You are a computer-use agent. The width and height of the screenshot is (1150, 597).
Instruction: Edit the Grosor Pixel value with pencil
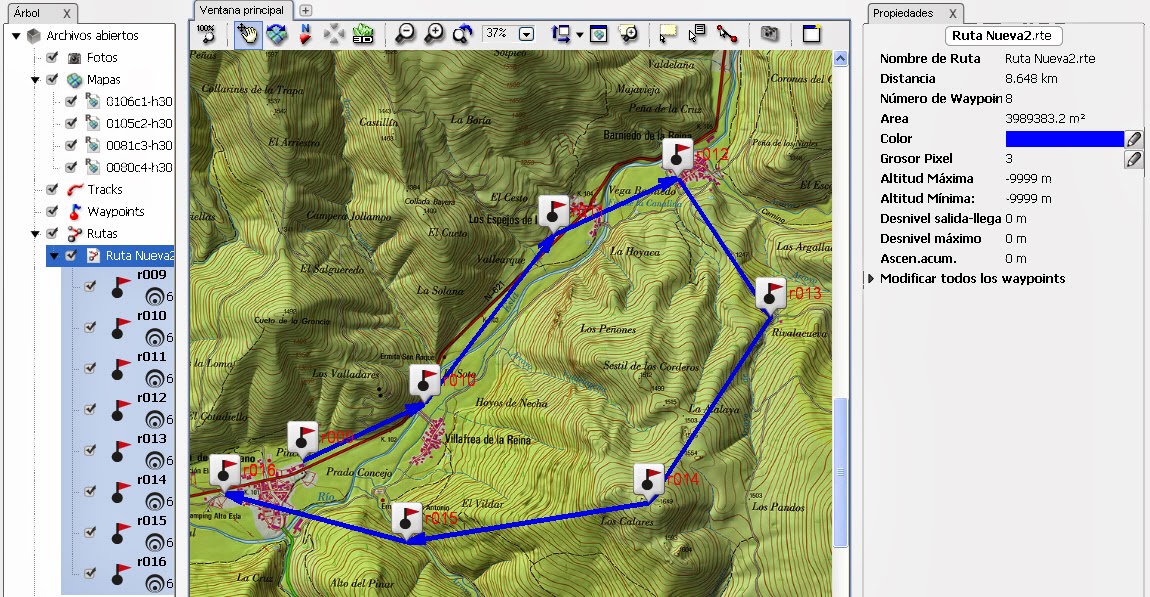point(1133,158)
